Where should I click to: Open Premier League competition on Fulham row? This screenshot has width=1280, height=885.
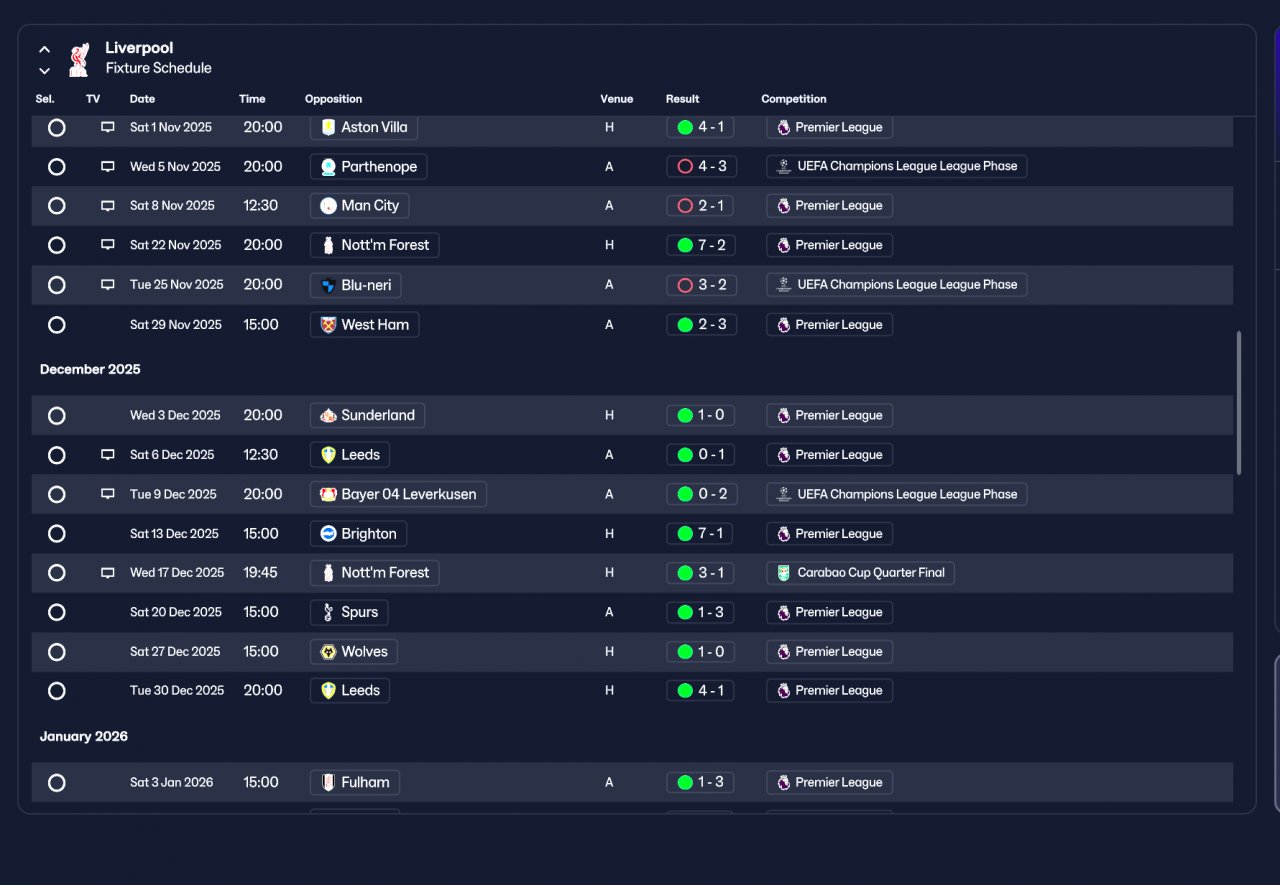click(x=829, y=783)
